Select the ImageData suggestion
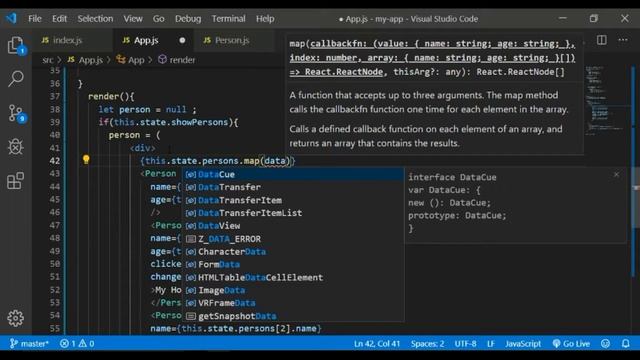Image resolution: width=640 pixels, height=360 pixels. [293, 290]
